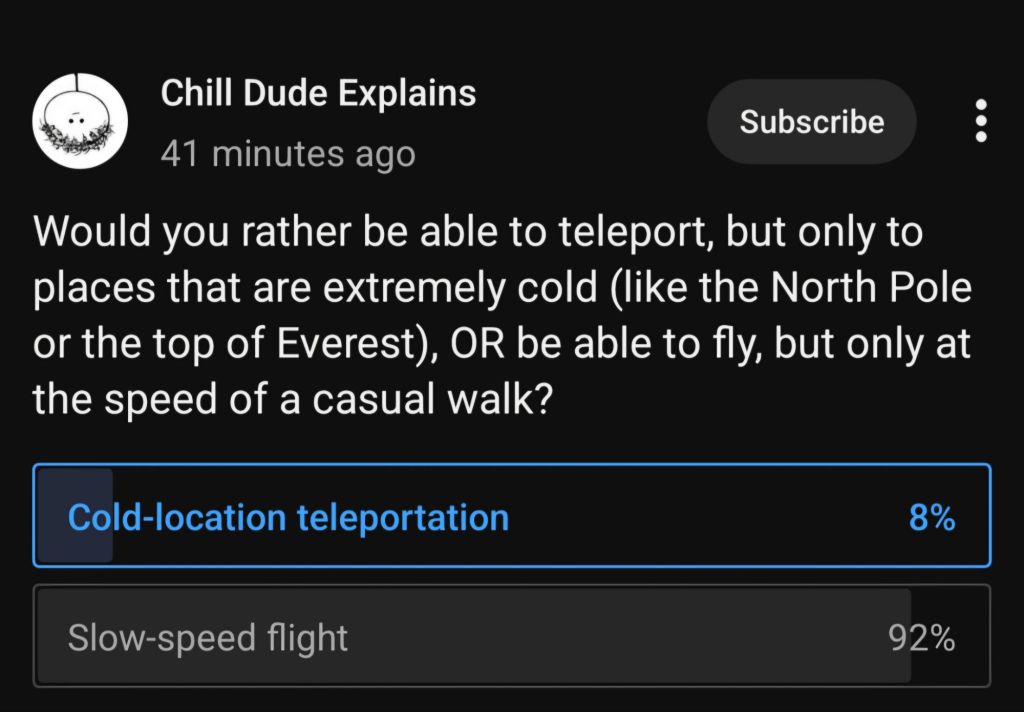Click the Chill Dude Explains channel avatar

click(x=80, y=120)
